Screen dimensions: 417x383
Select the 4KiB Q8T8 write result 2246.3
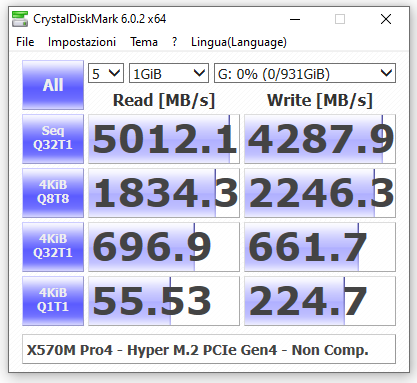[320, 193]
